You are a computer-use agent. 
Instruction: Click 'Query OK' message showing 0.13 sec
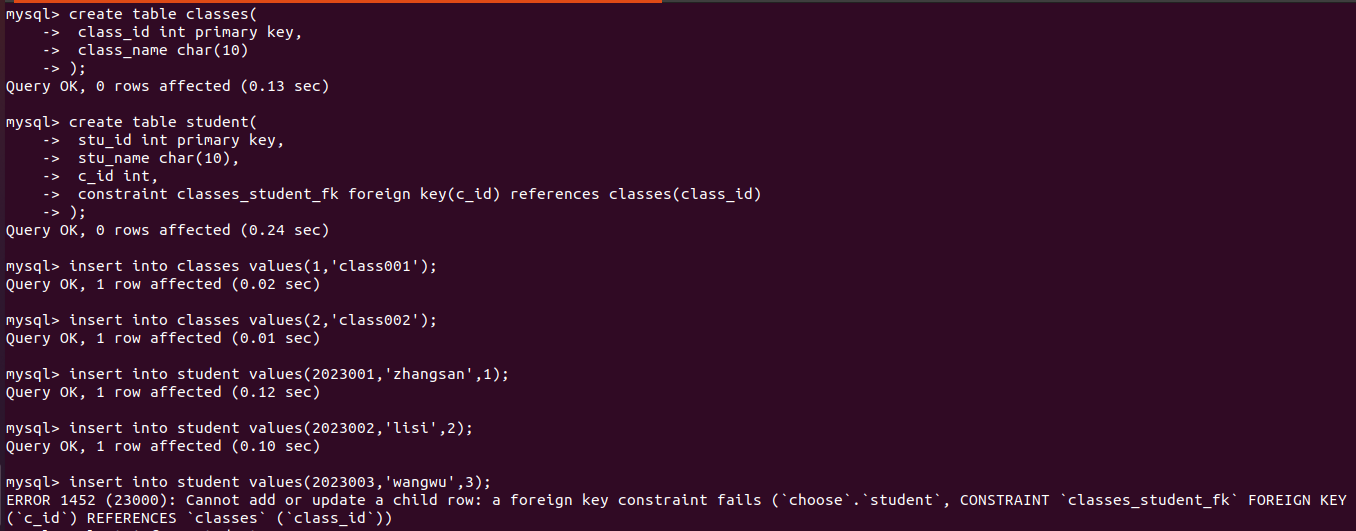tap(167, 86)
